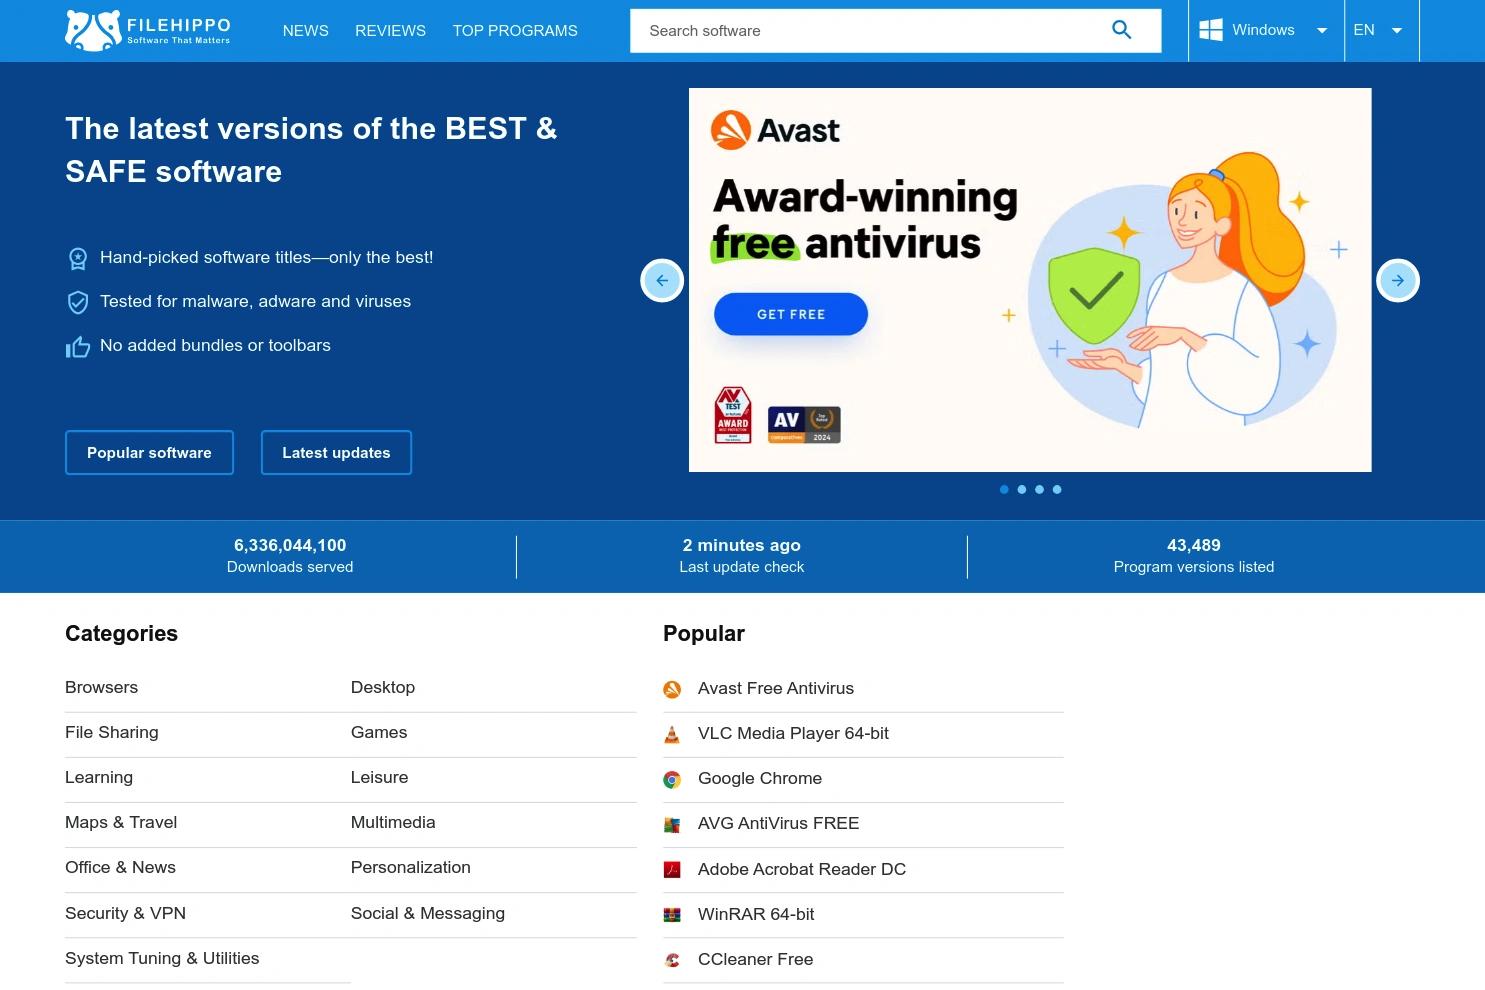Click the AV-Comparatives 2024 badge

804,424
